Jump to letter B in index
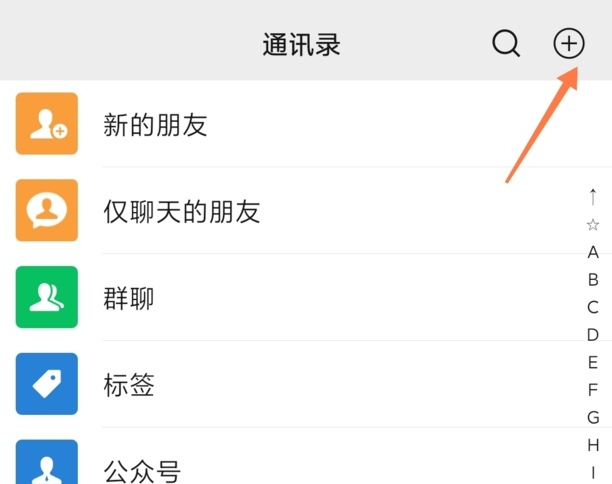Viewport: 612px width, 484px height. (x=593, y=280)
